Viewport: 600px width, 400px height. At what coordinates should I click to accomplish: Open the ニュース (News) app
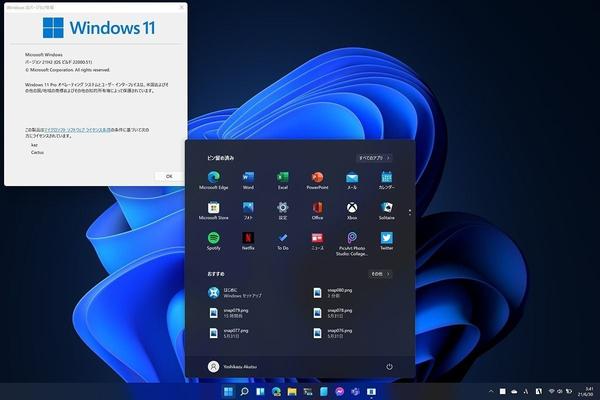click(x=317, y=241)
